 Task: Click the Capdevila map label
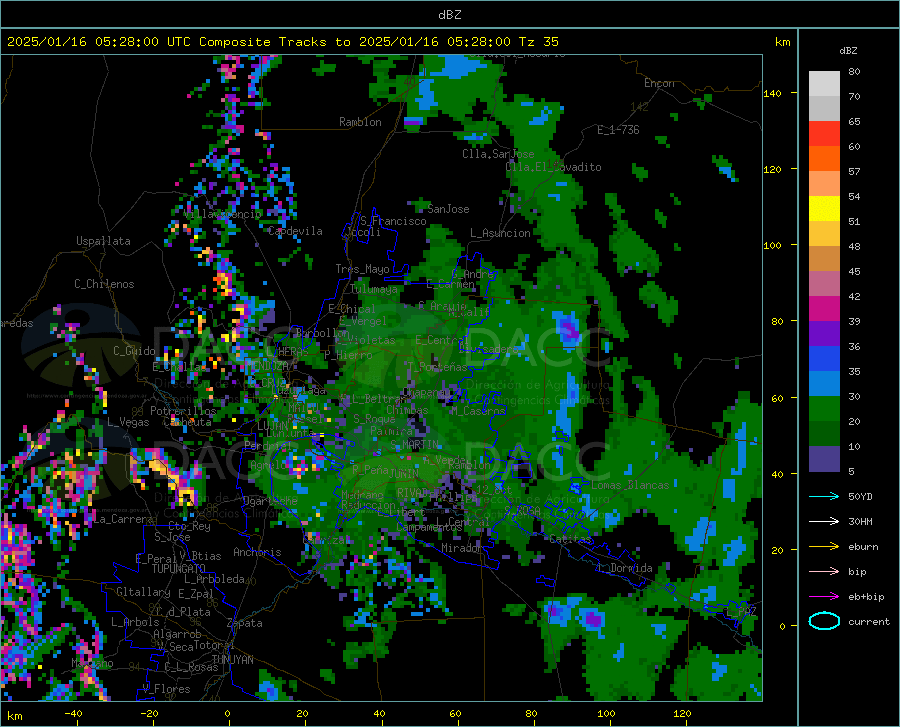295,231
